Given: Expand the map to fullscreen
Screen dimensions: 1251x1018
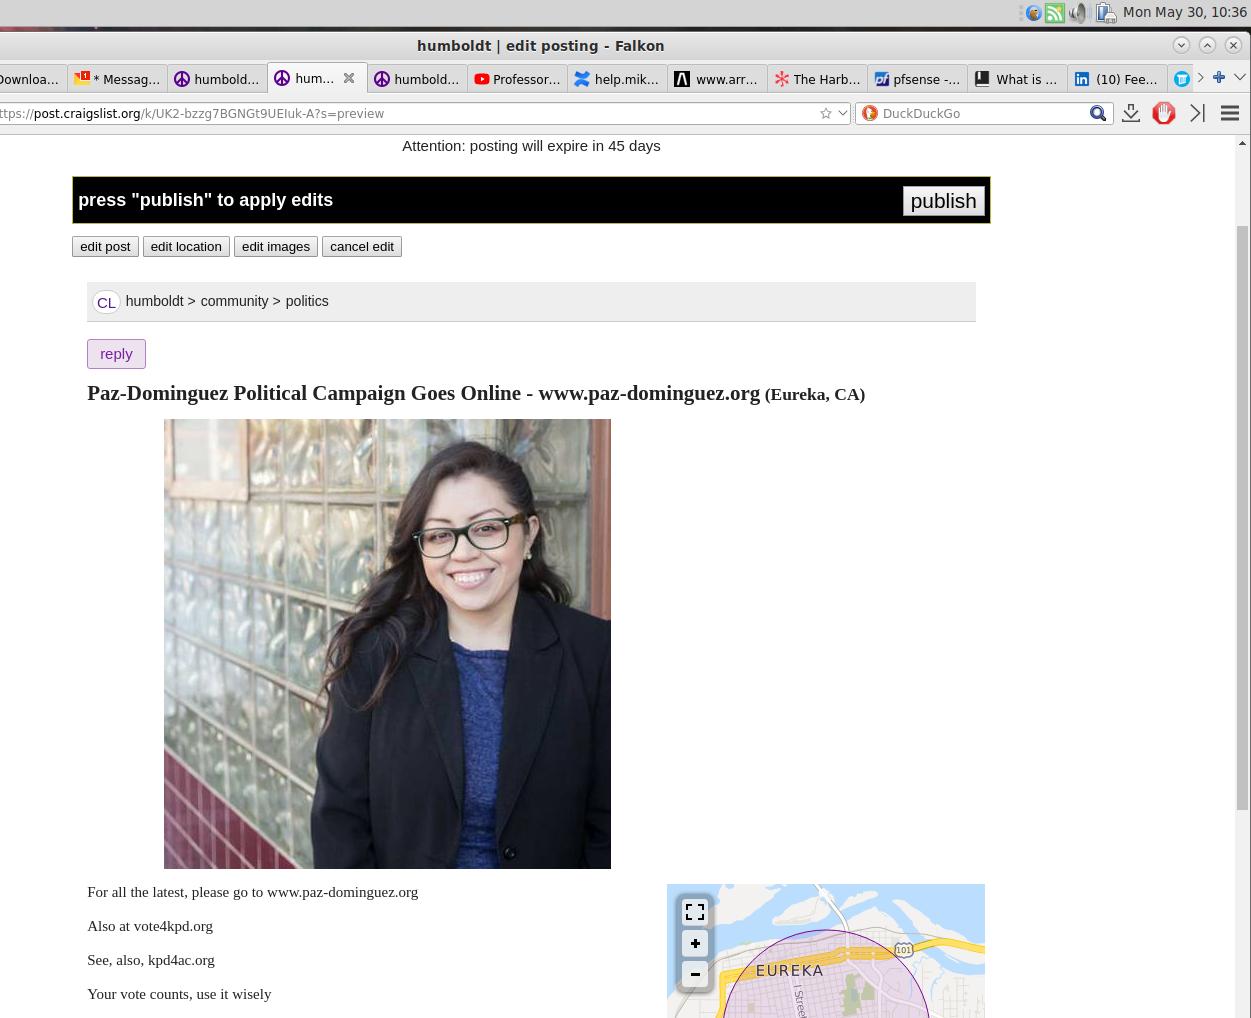Looking at the screenshot, I should point(695,912).
